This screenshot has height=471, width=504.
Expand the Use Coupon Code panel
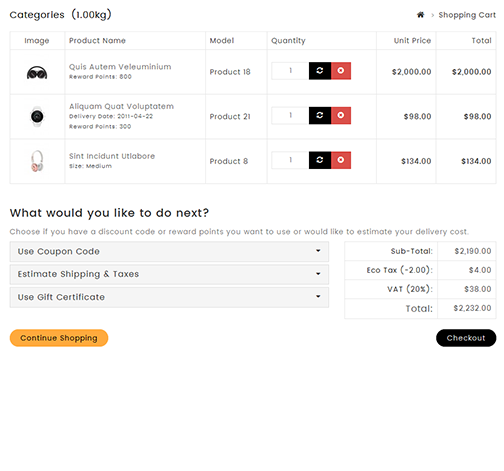coord(169,252)
